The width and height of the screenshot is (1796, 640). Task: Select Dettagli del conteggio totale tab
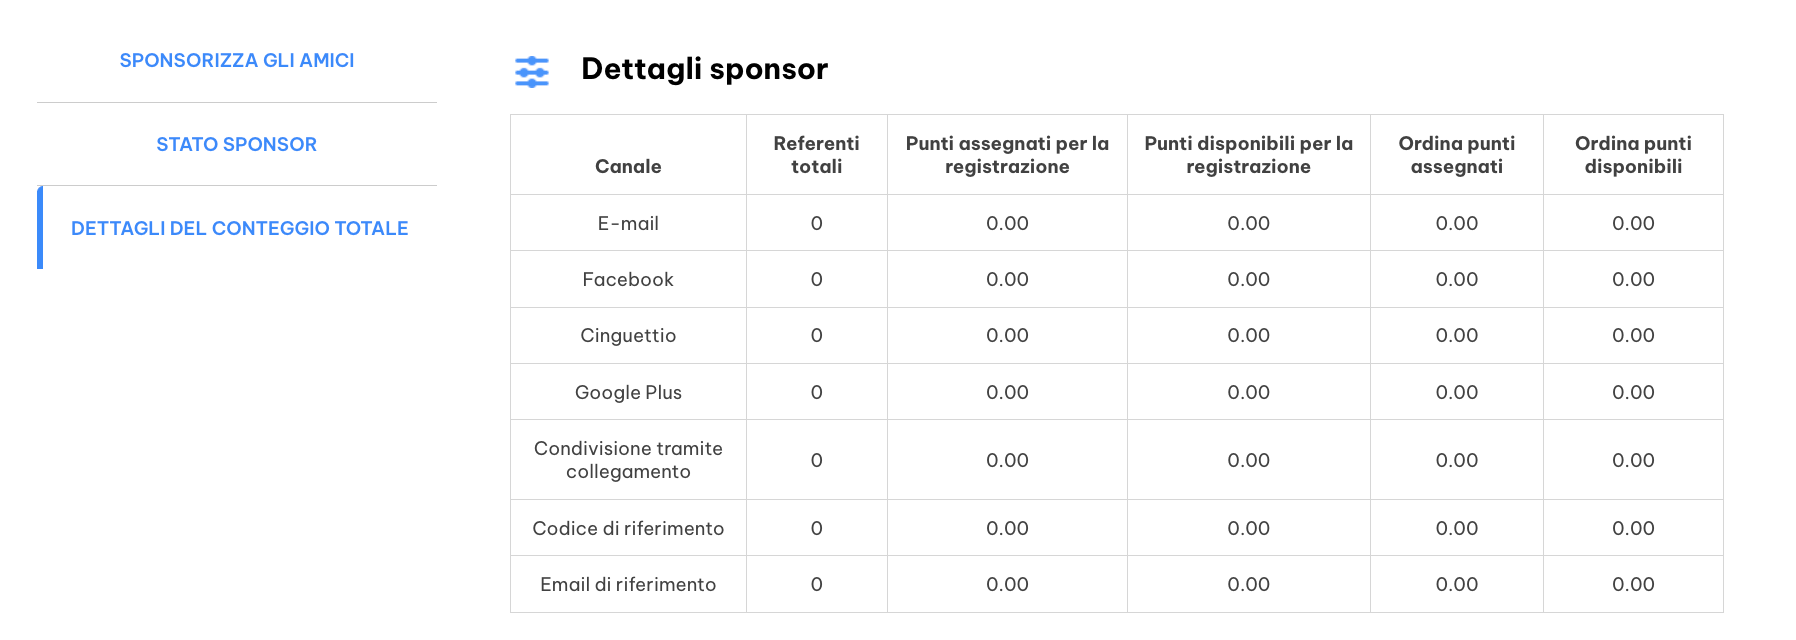[x=239, y=228]
